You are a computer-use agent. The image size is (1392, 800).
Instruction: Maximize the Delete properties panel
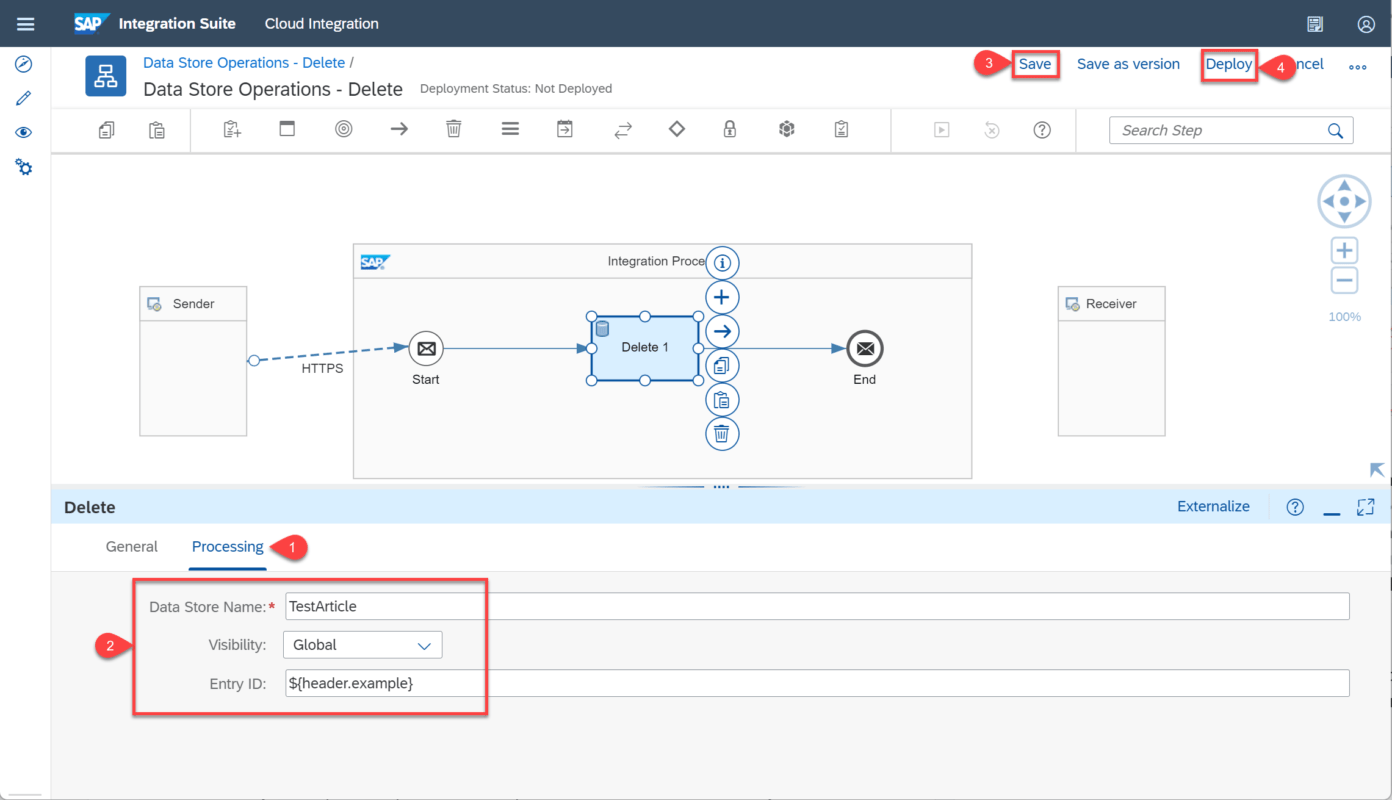pos(1366,507)
